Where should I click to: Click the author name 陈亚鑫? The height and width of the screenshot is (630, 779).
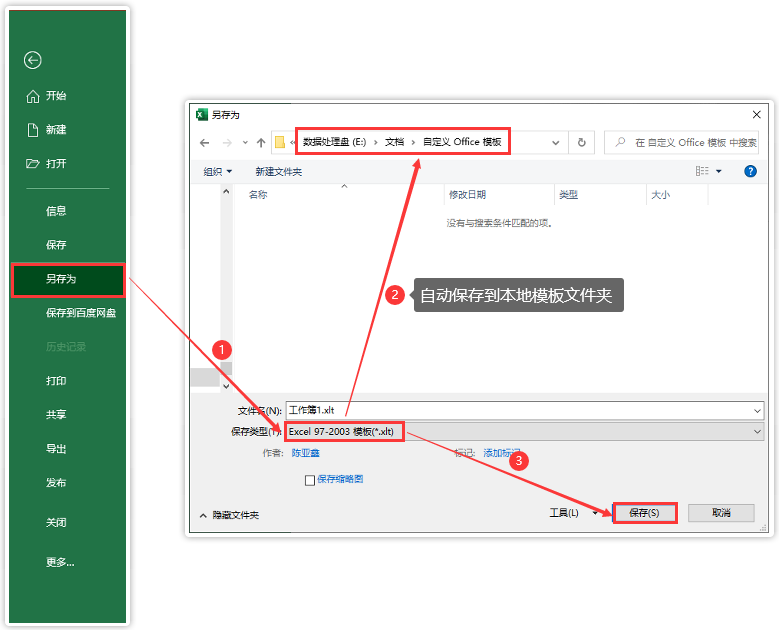[306, 453]
